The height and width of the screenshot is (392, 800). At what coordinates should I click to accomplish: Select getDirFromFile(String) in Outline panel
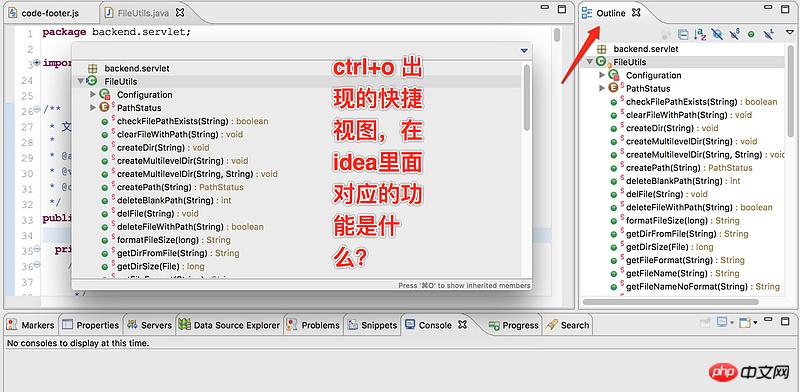pyautogui.click(x=687, y=234)
